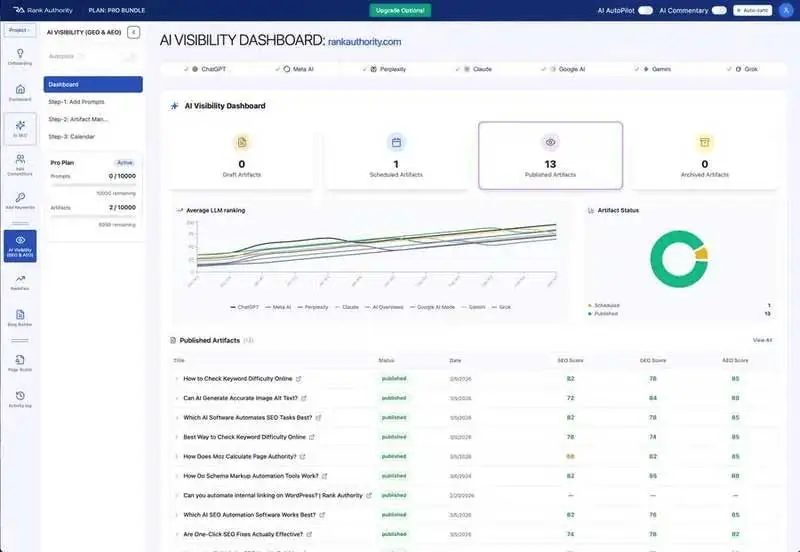Viewport: 800px width, 552px height.
Task: Click the Auto-sync button
Action: click(x=753, y=10)
